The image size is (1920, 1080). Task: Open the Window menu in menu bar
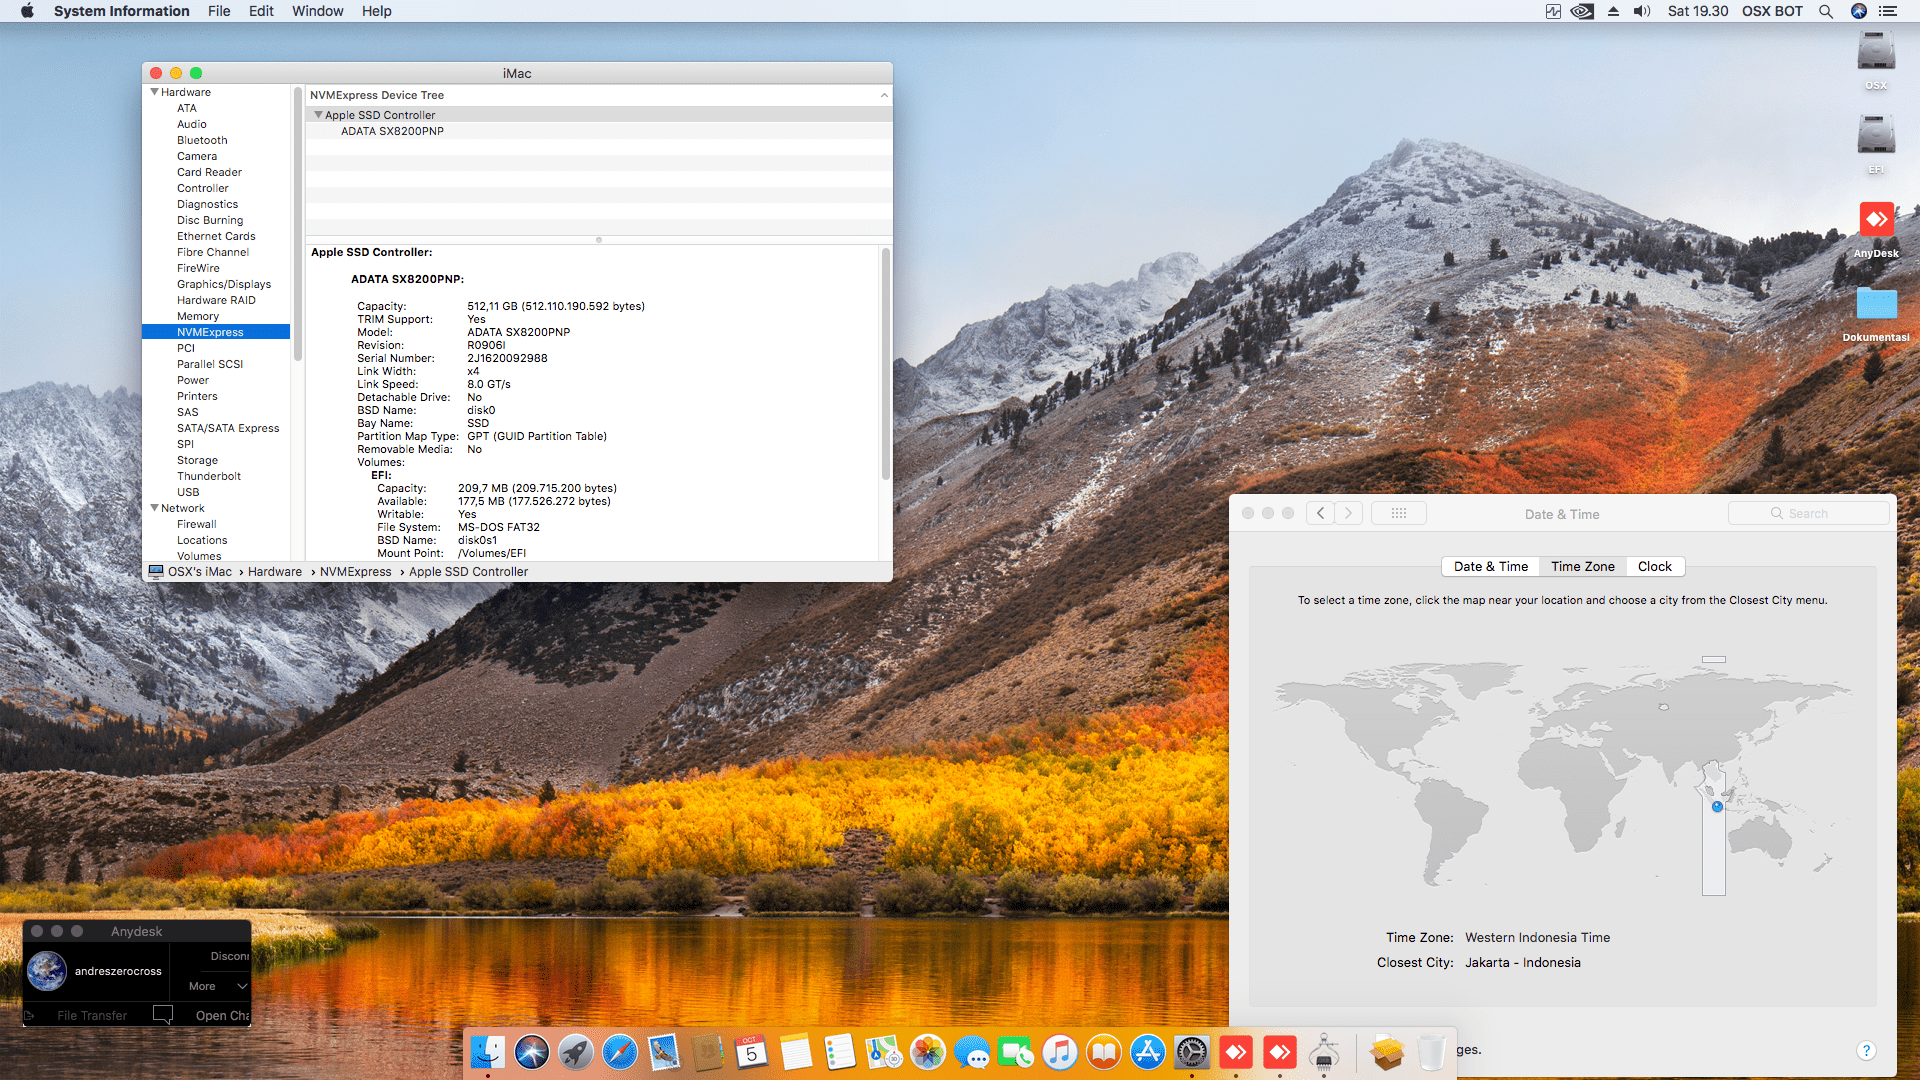click(317, 11)
